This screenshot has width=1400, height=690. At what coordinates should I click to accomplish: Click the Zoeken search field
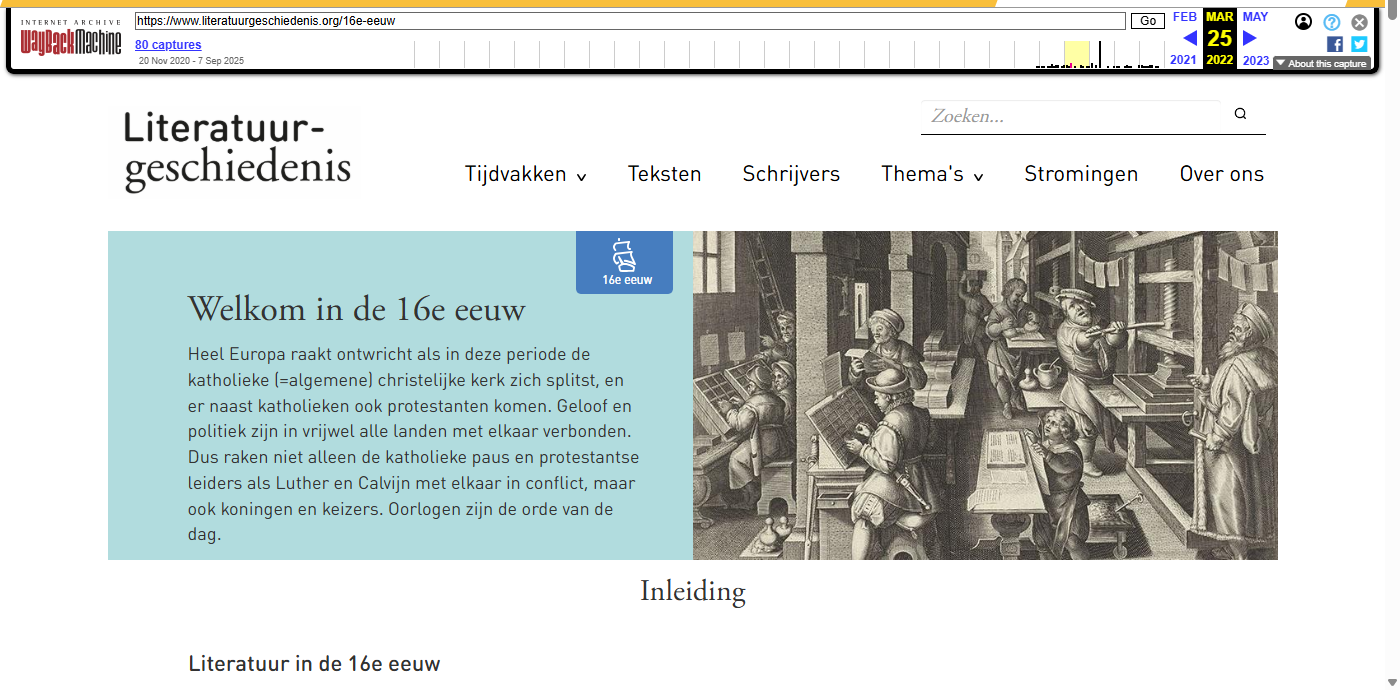(1070, 116)
